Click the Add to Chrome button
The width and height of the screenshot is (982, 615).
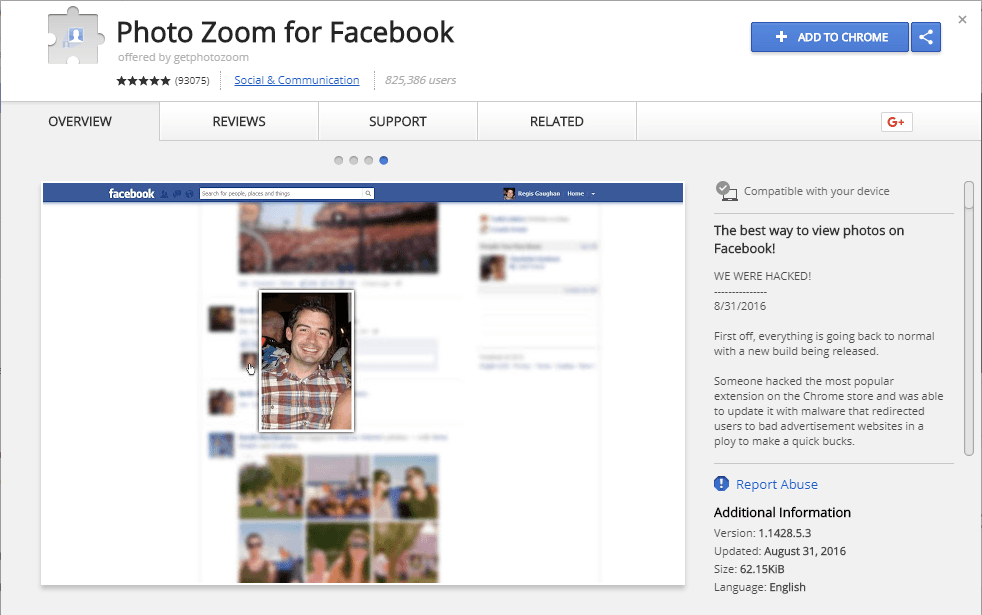(x=830, y=37)
